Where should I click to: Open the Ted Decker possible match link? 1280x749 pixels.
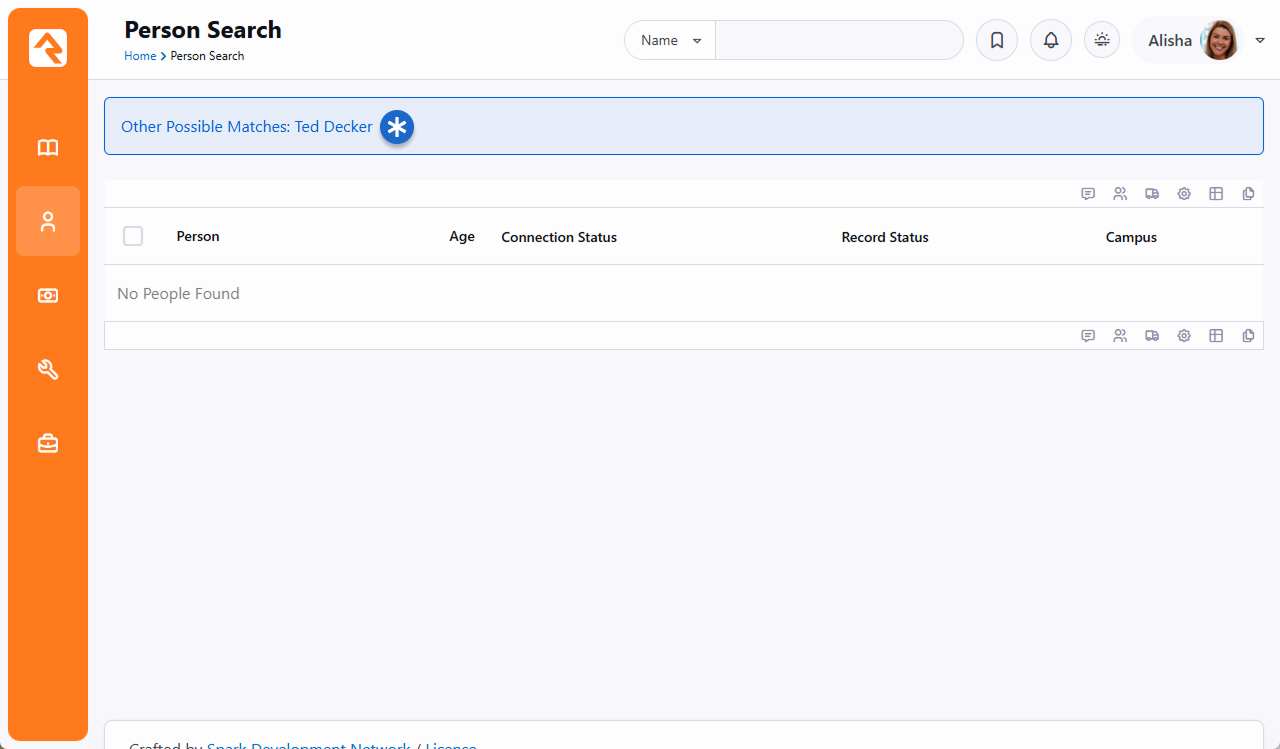(333, 127)
